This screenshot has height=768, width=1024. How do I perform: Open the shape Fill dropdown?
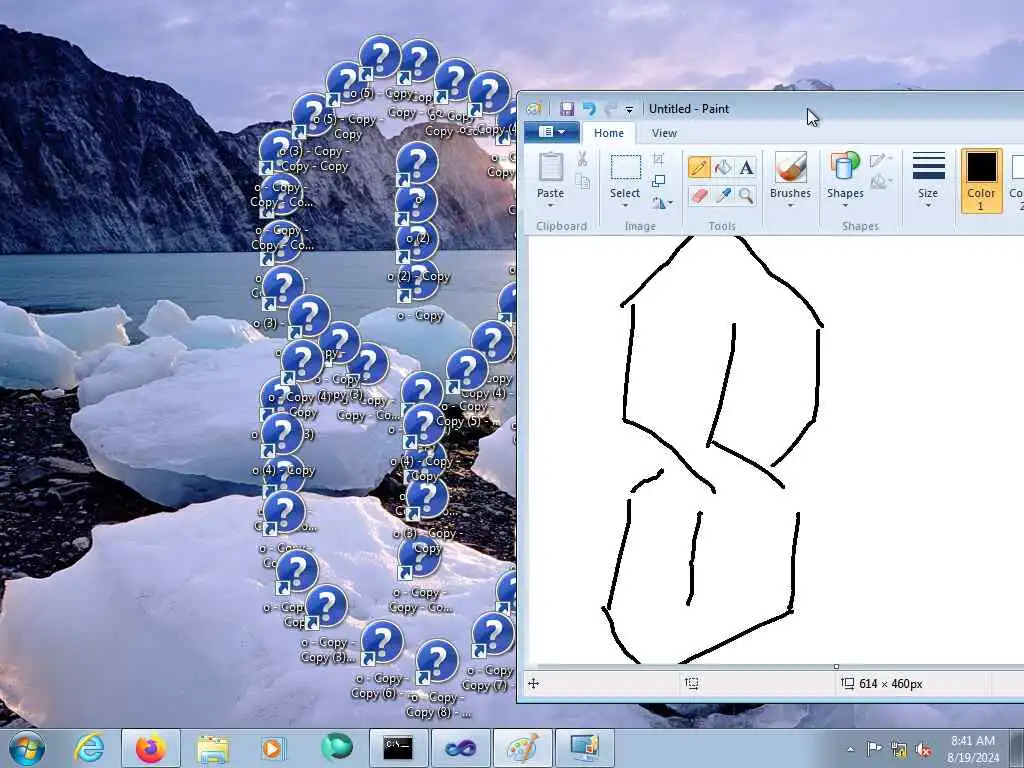click(880, 181)
